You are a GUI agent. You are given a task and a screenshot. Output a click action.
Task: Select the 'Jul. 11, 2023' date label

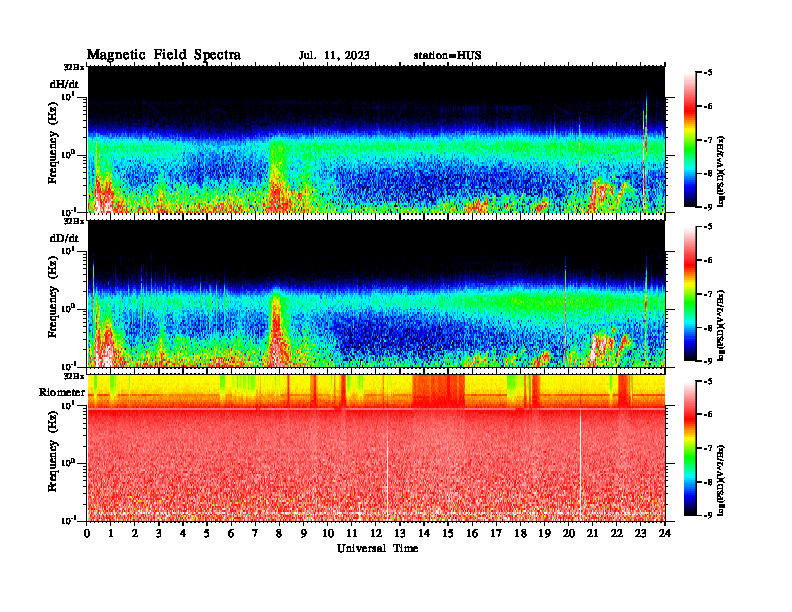(334, 56)
